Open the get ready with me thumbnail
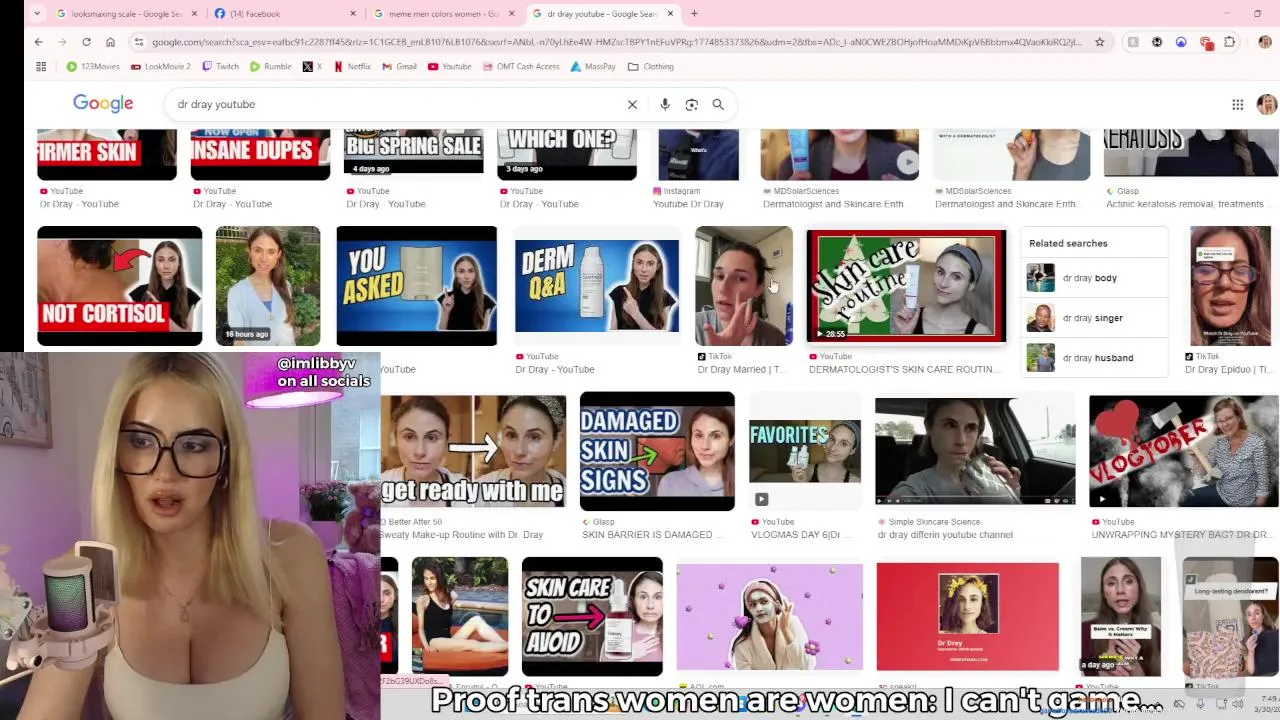The height and width of the screenshot is (720, 1280). (473, 451)
